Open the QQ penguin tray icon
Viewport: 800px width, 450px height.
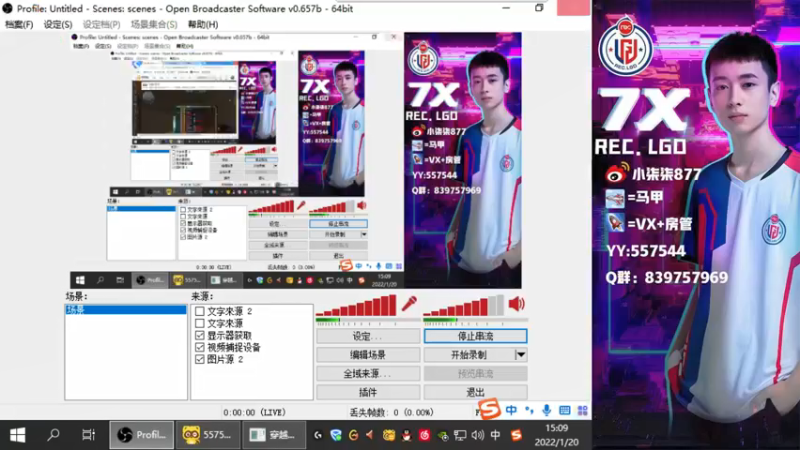407,435
